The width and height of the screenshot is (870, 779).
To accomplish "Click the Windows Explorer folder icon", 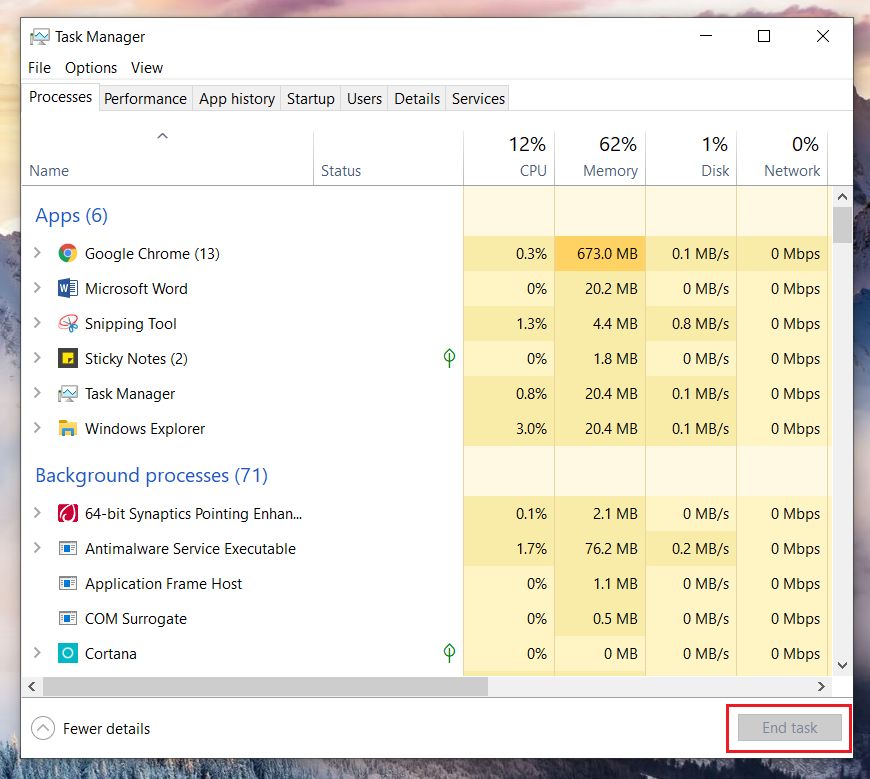I will click(x=68, y=428).
